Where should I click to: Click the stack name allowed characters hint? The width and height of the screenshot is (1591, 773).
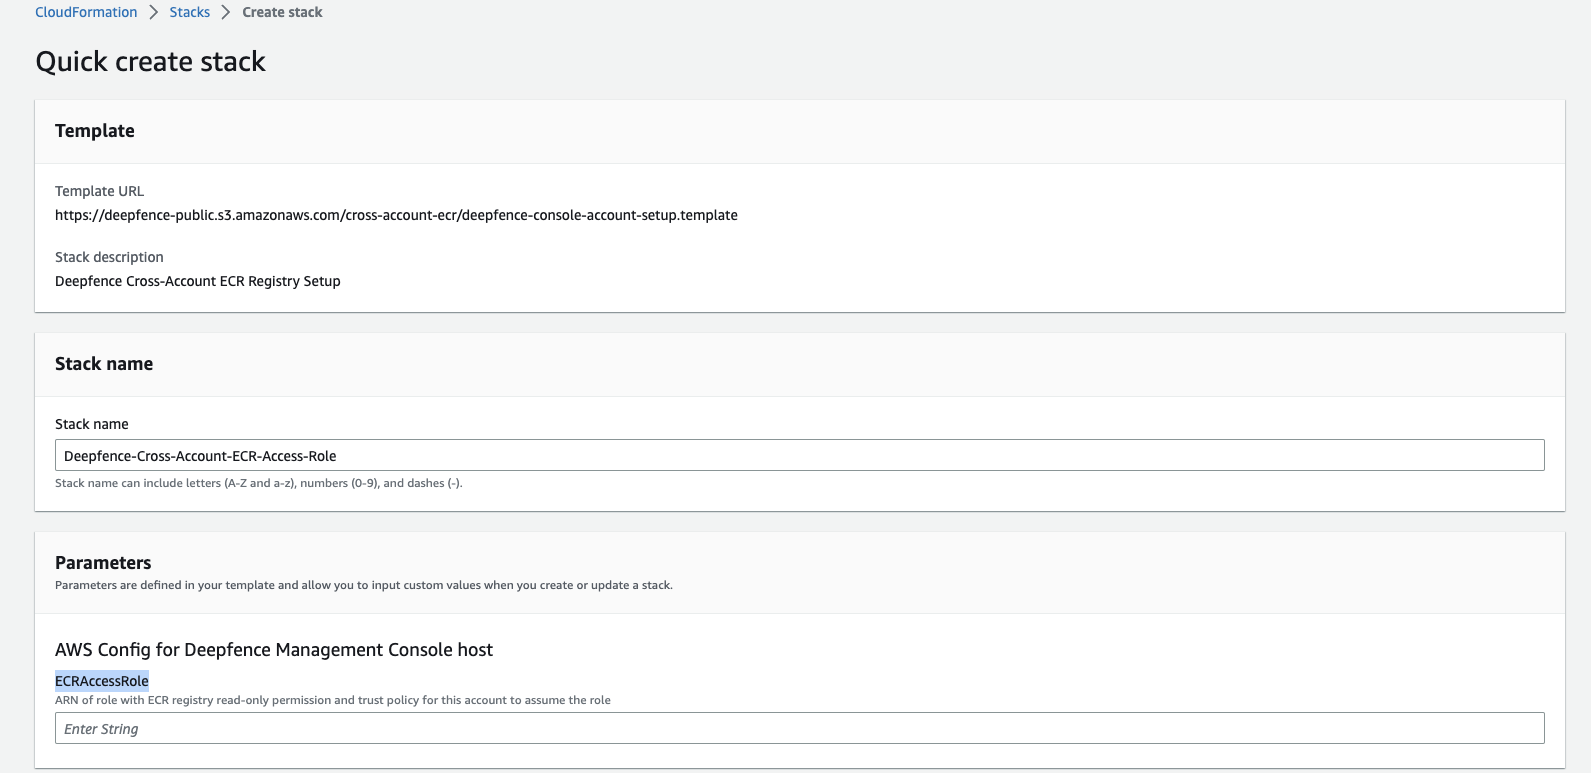click(259, 483)
